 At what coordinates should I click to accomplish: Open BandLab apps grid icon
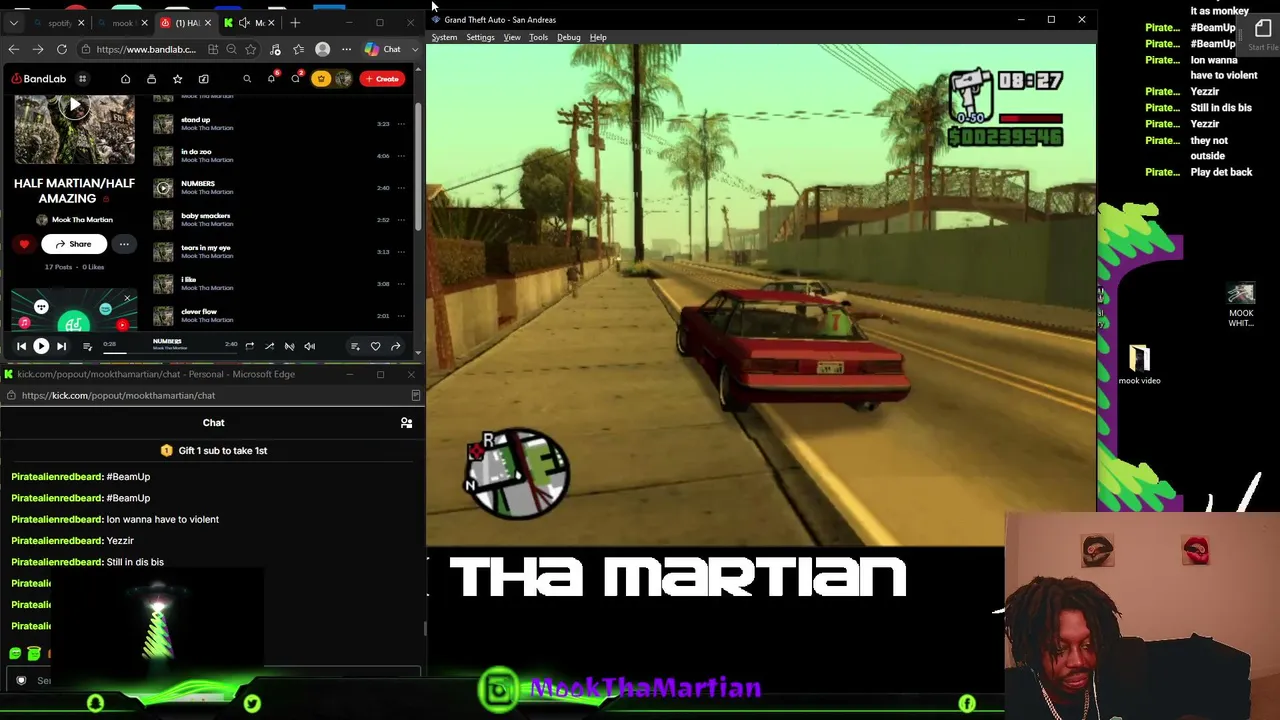click(x=82, y=79)
